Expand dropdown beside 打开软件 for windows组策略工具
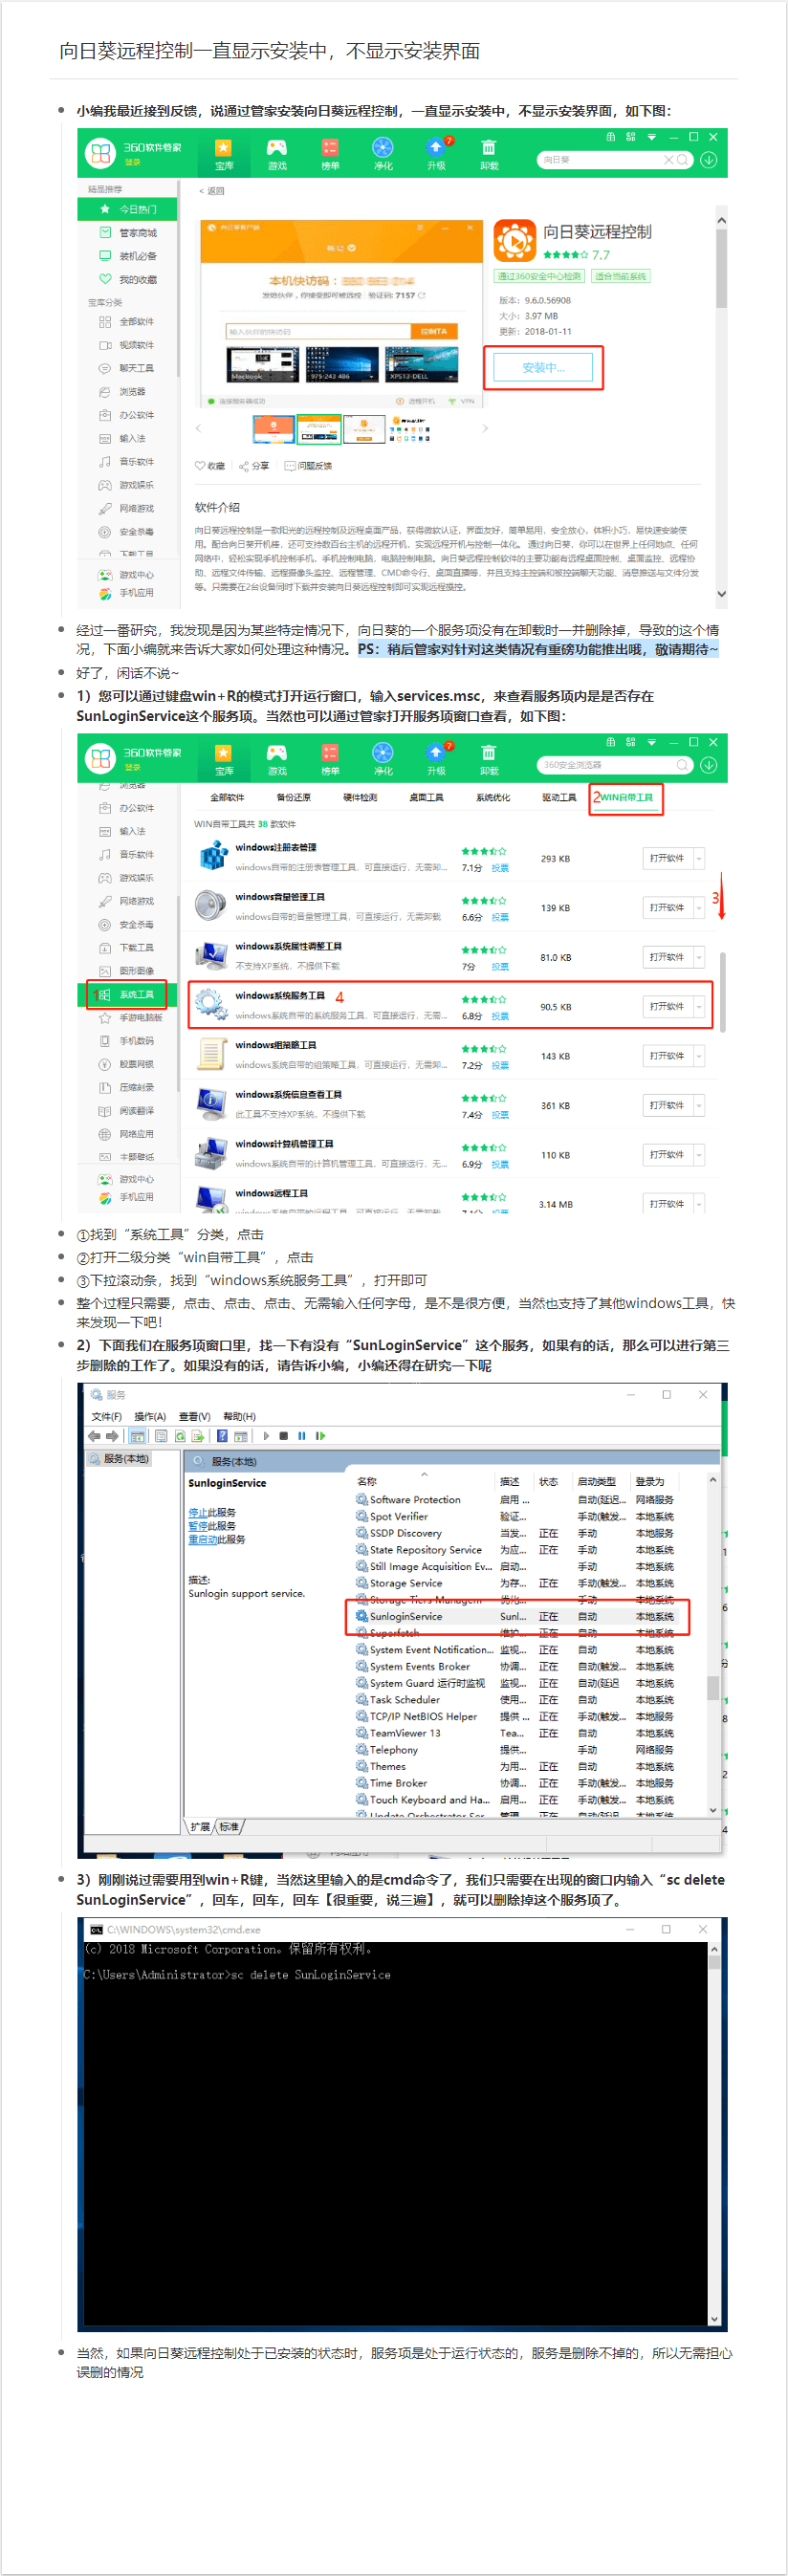Viewport: 788px width, 2576px height. tap(699, 1056)
